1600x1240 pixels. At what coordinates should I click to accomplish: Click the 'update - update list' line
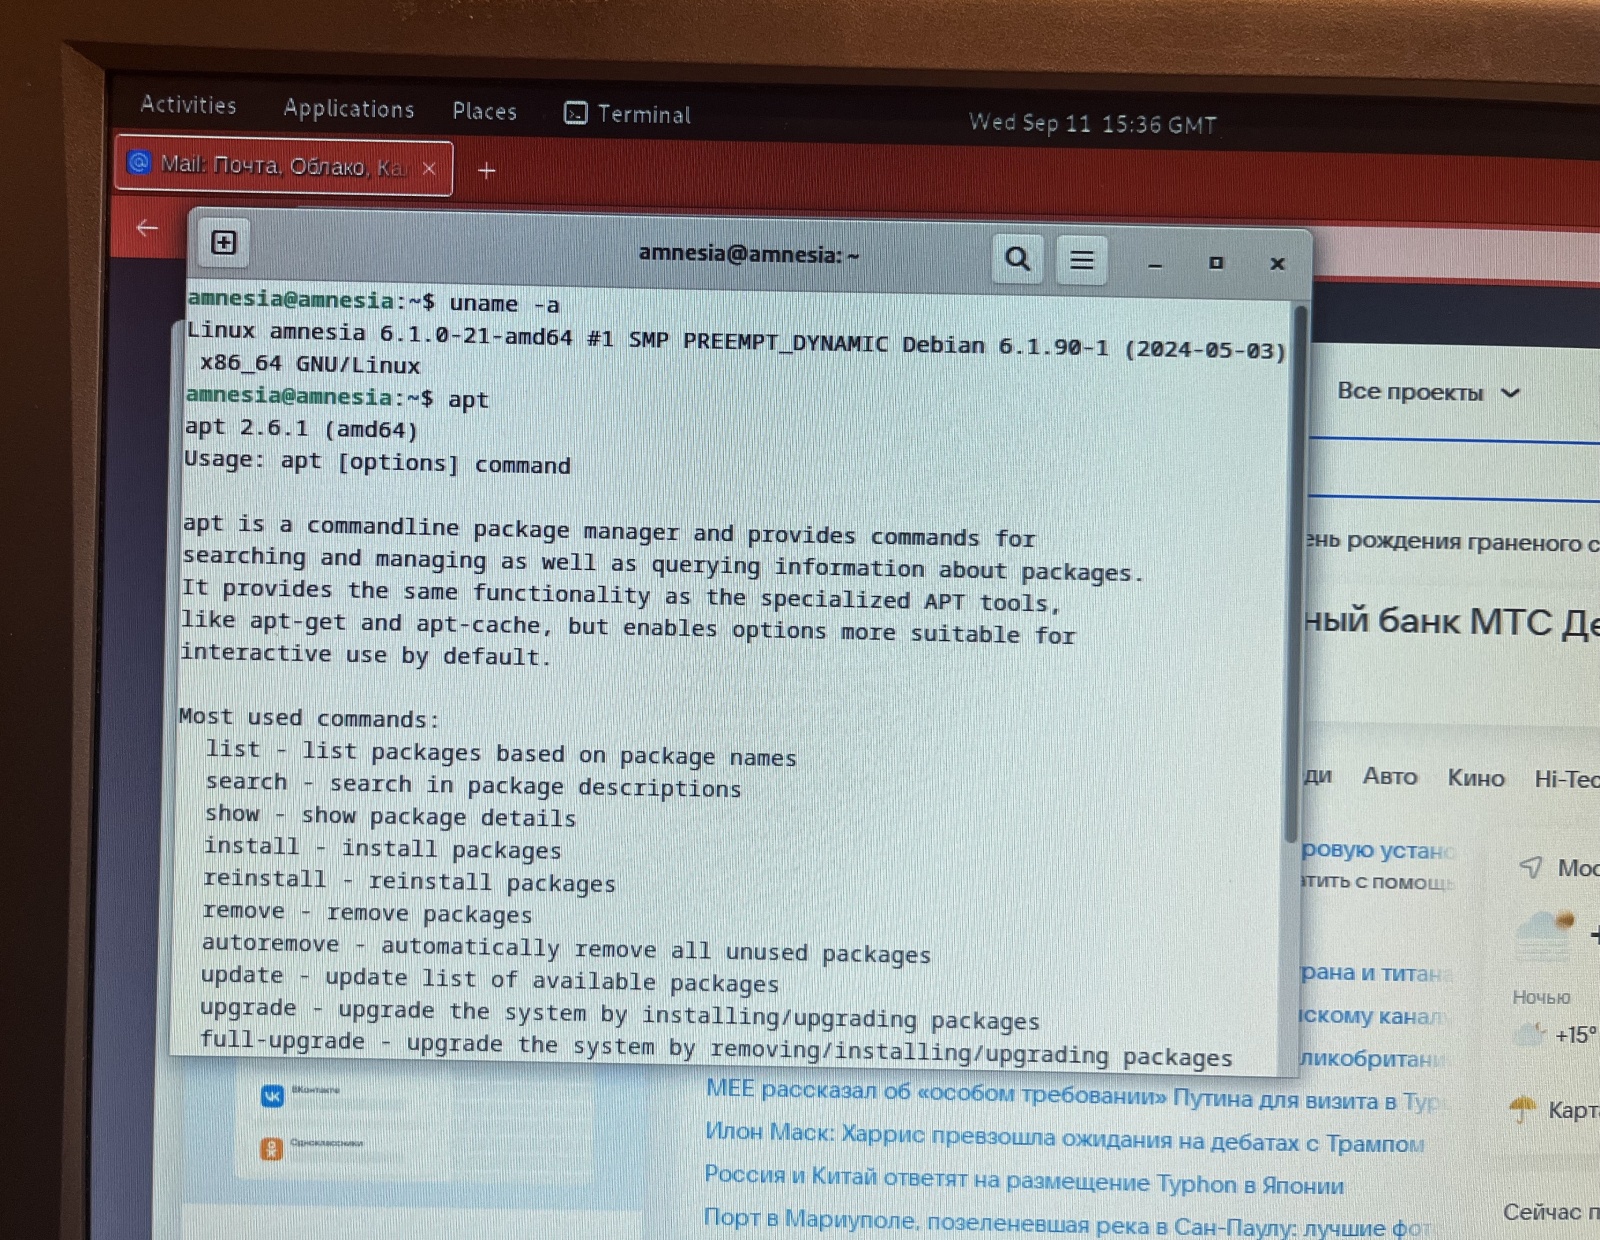coord(490,979)
